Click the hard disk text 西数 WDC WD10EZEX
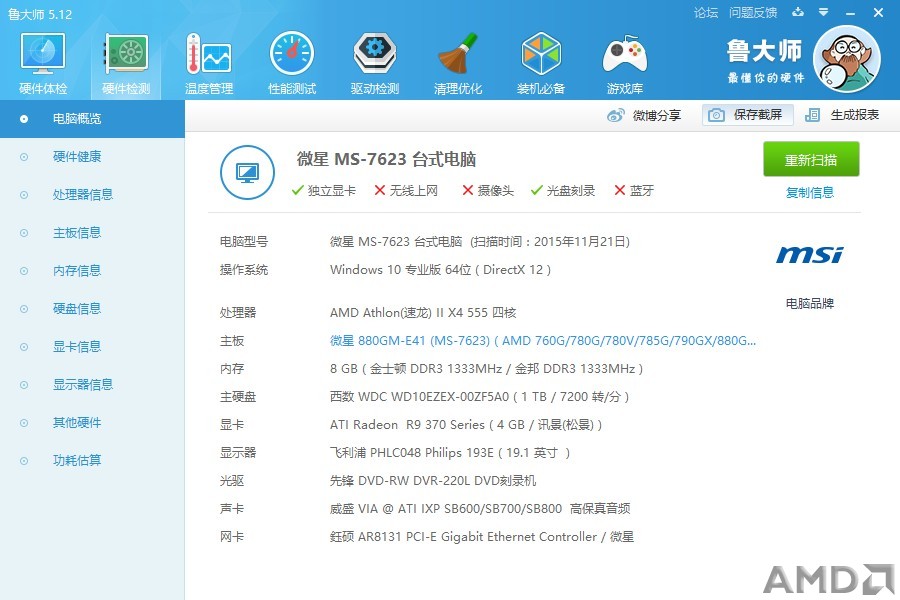900x600 pixels. pyautogui.click(x=479, y=397)
